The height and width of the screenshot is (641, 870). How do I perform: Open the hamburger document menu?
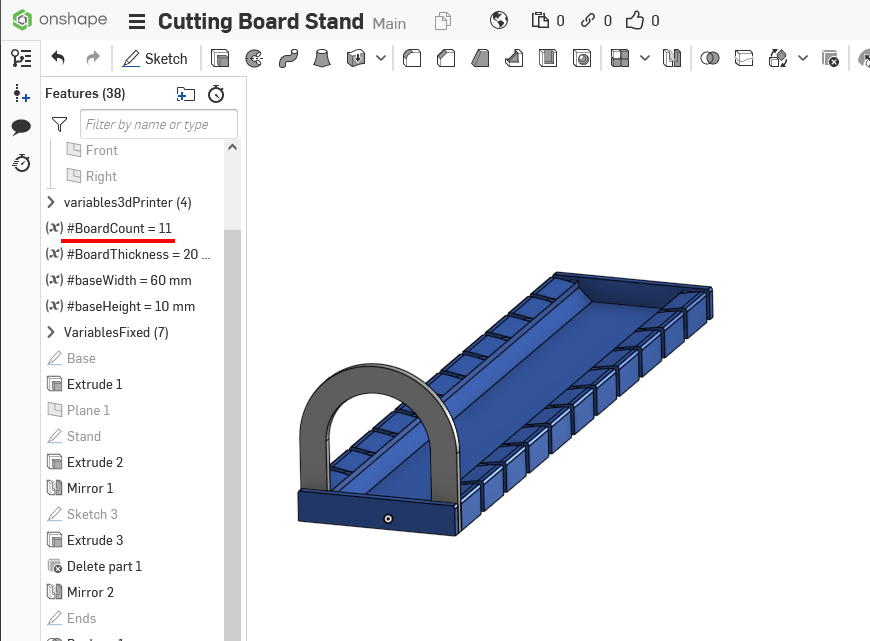(x=136, y=22)
